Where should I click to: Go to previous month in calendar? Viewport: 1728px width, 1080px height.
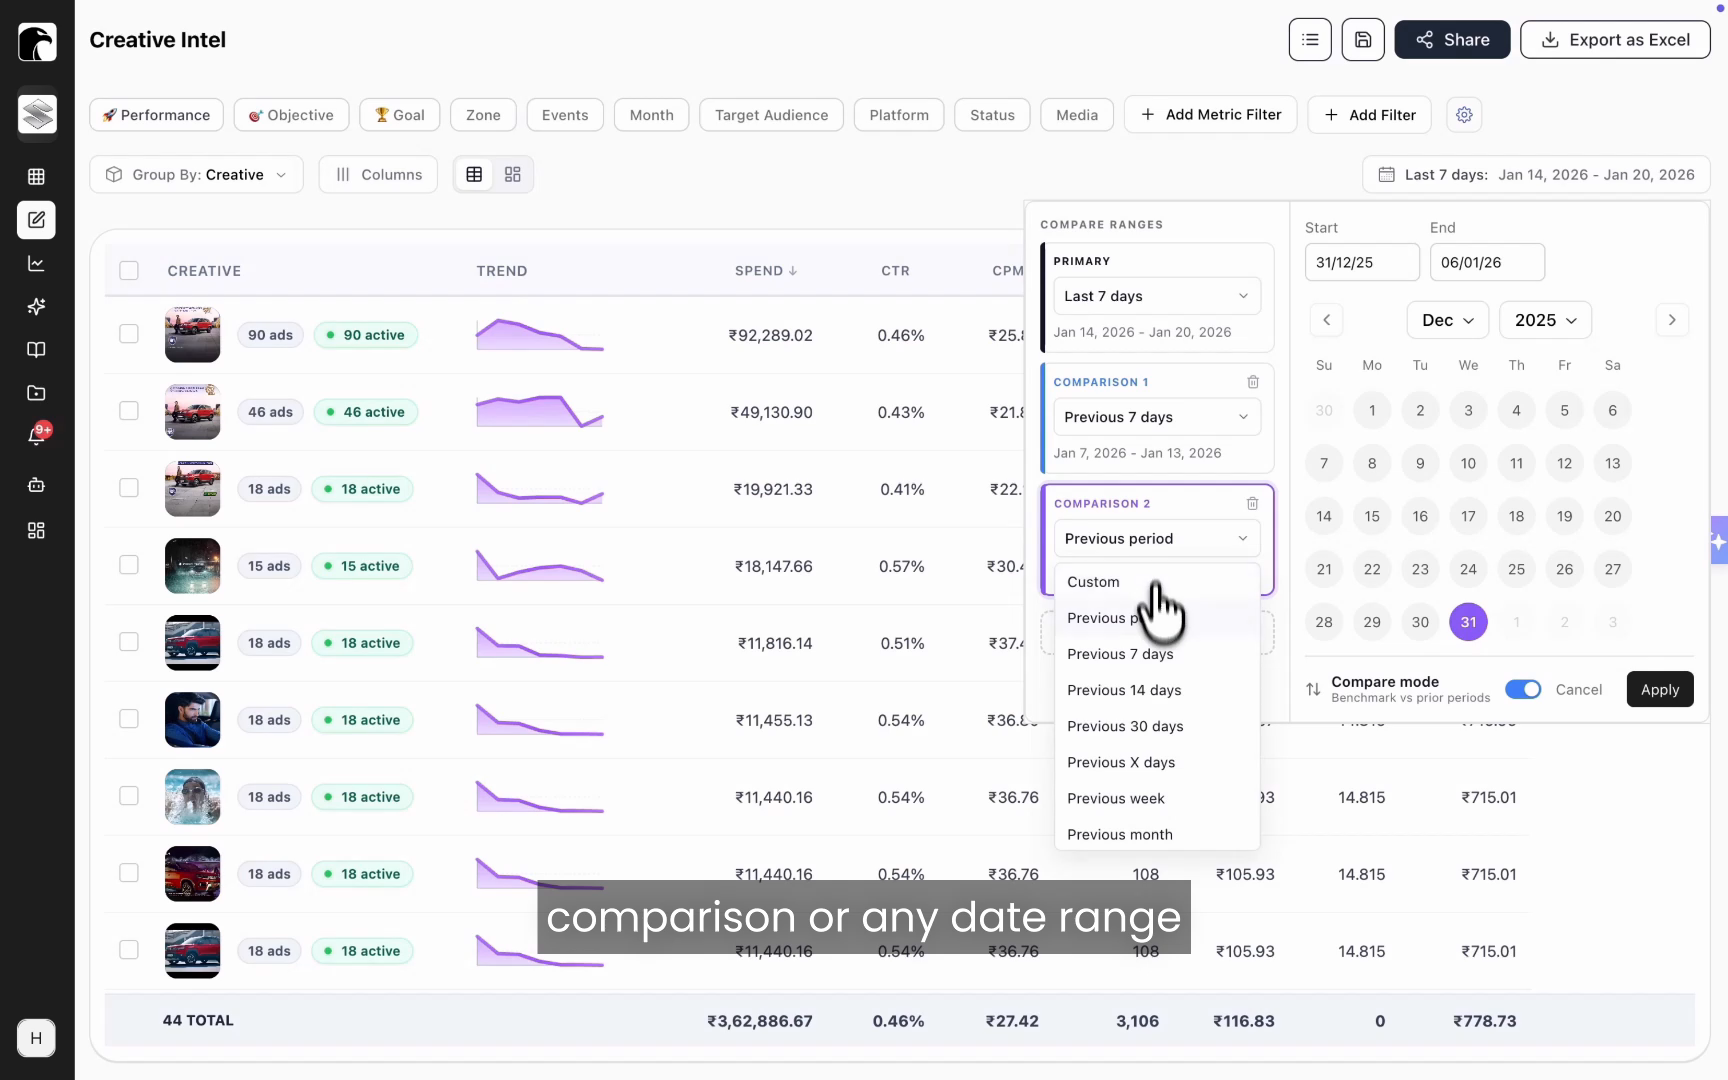pos(1327,320)
